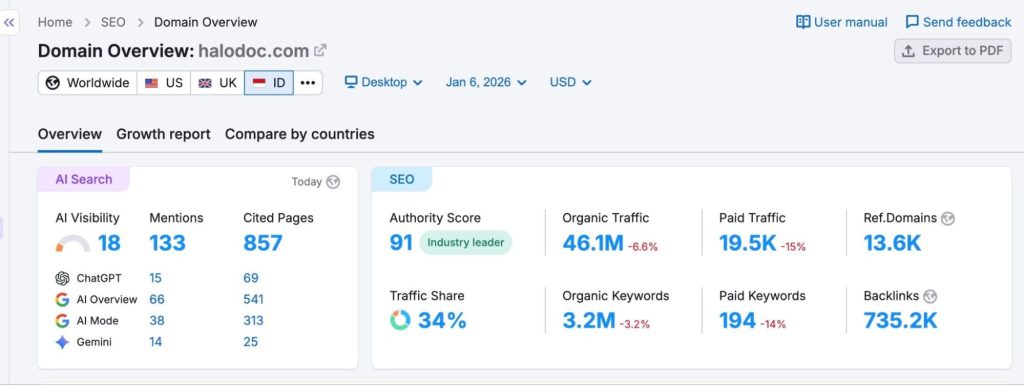The width and height of the screenshot is (1024, 385).
Task: Open the Jan 6, 2026 date dropdown
Action: (486, 82)
